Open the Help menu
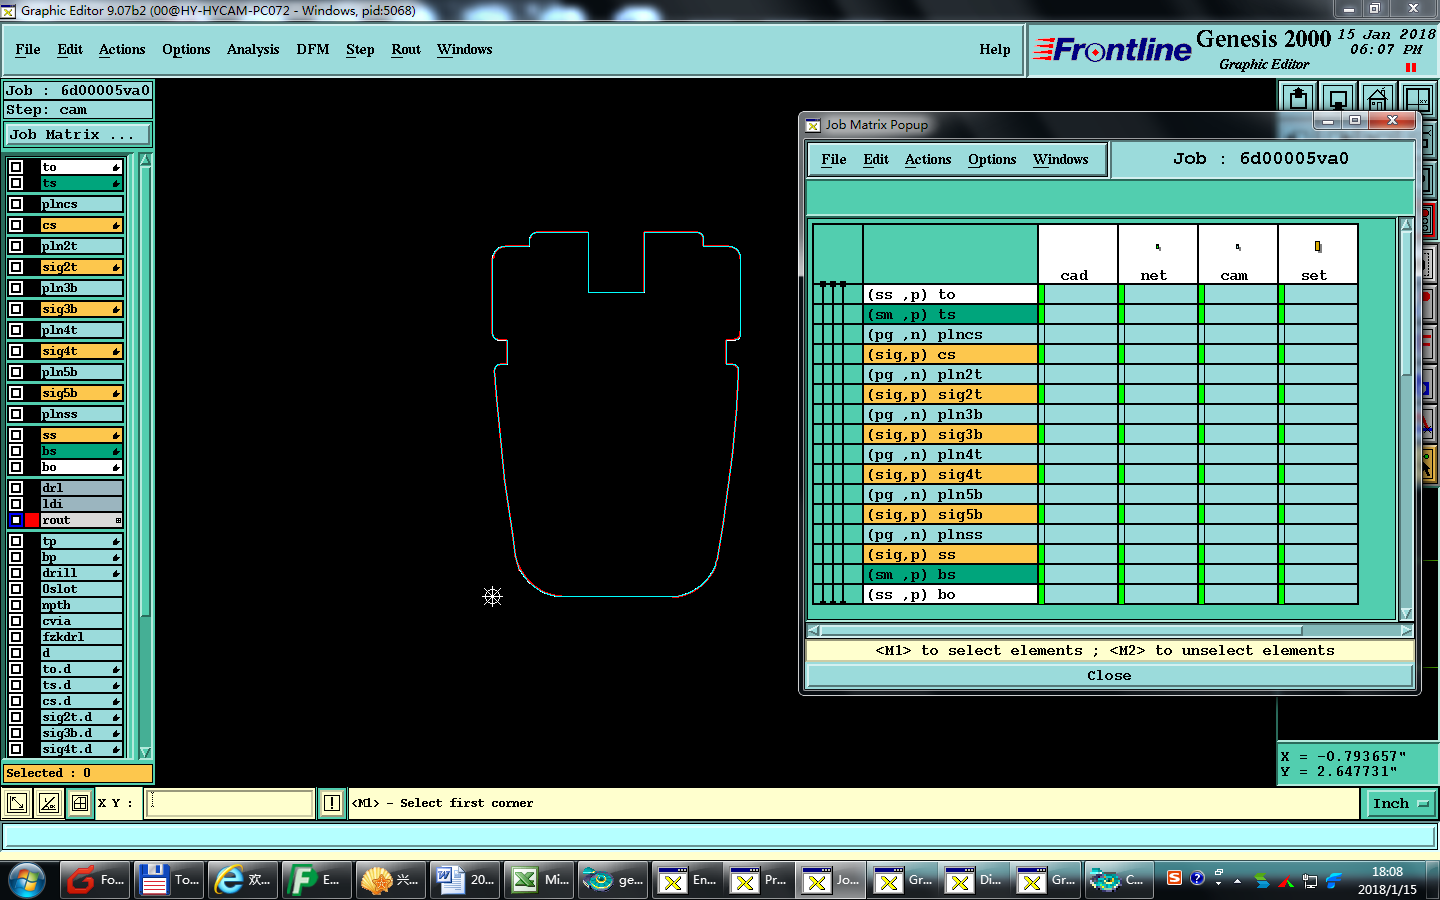Screen dimensions: 1440x900 click(x=995, y=49)
